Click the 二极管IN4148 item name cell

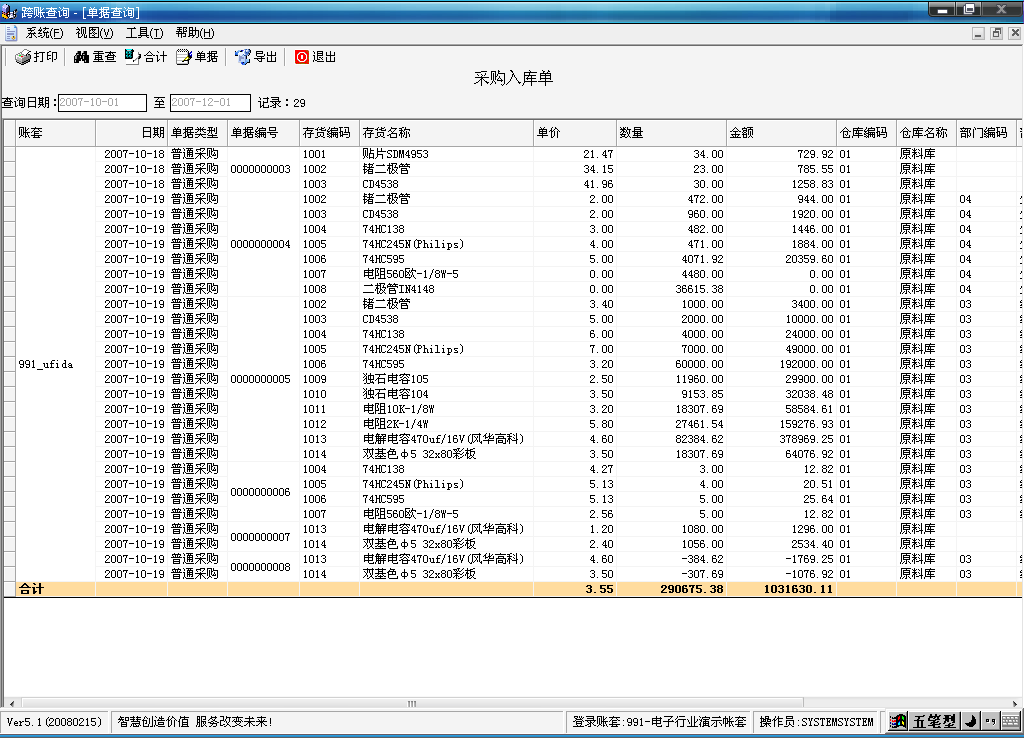446,289
